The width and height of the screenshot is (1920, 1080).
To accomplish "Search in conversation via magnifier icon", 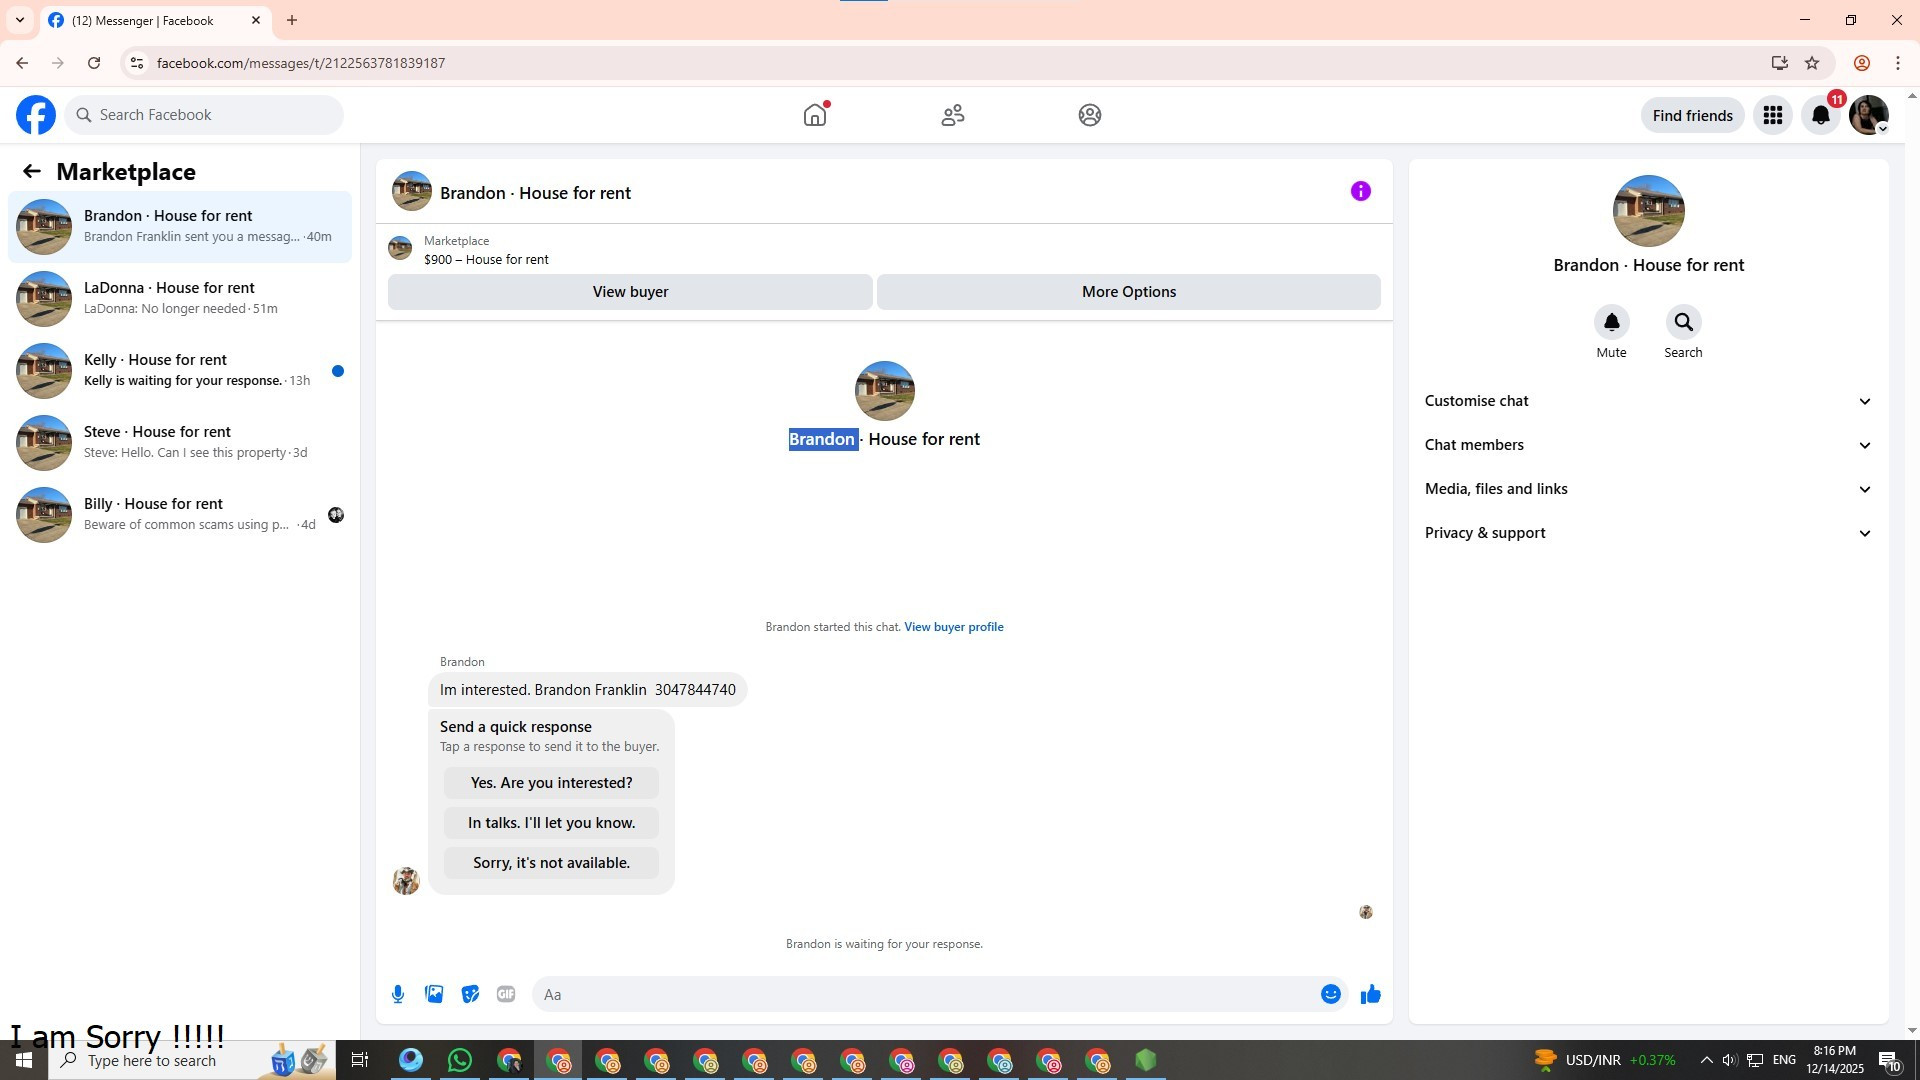I will coord(1683,322).
